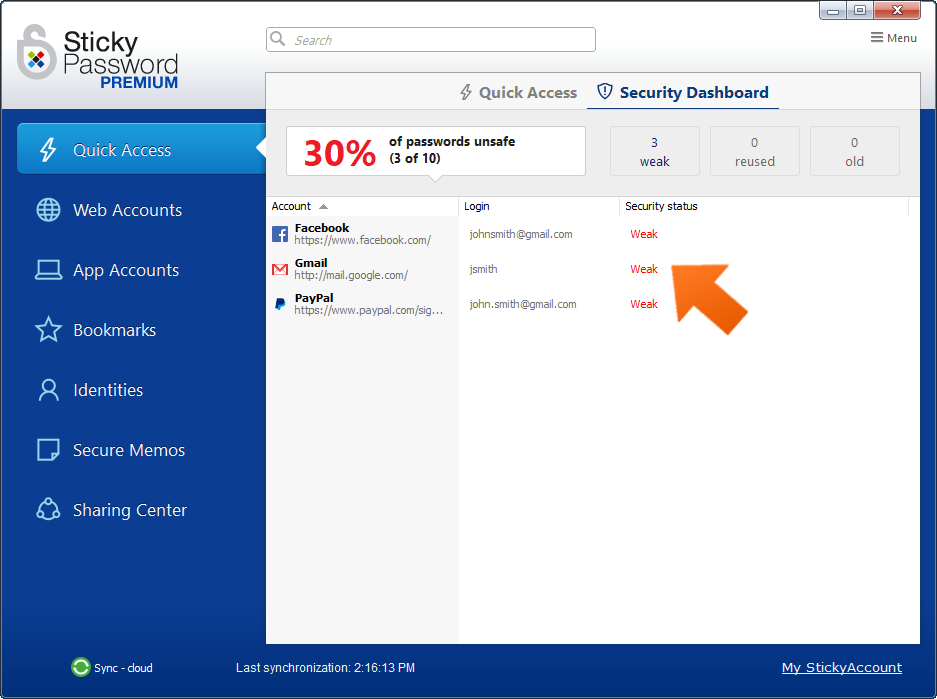
Task: Click the Secure Memos note icon
Action: [48, 450]
